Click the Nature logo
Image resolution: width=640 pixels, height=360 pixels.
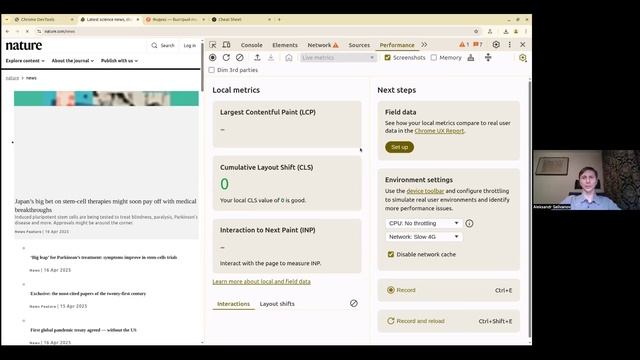pyautogui.click(x=24, y=45)
